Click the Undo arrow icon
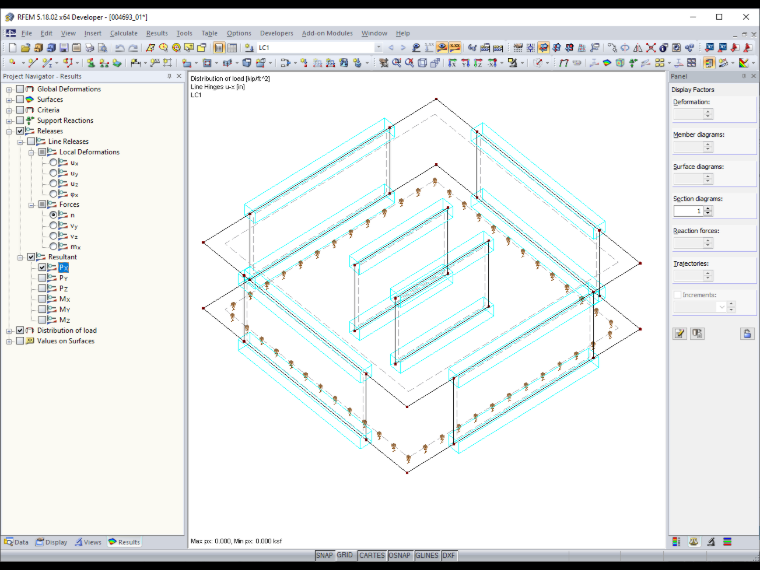This screenshot has width=760, height=570. 120,48
